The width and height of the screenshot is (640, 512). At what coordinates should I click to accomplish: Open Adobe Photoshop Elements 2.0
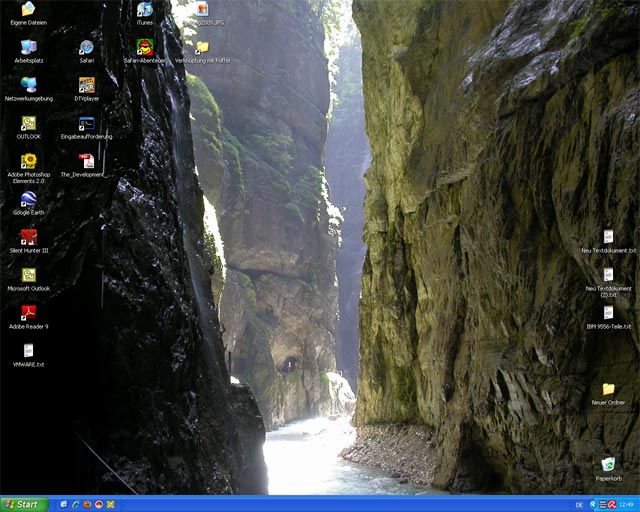(x=28, y=161)
